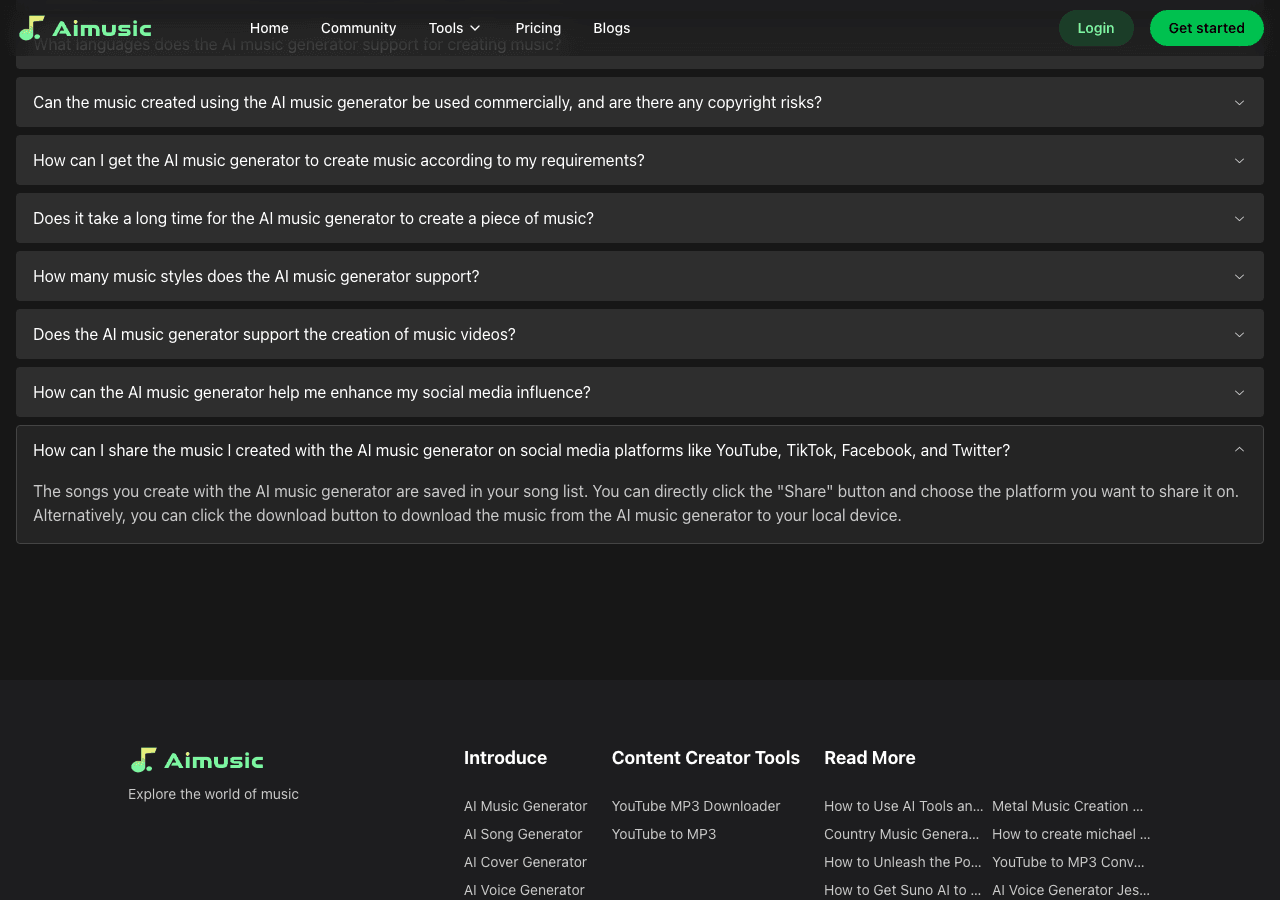Click up chevron on the share music row

(x=1239, y=450)
